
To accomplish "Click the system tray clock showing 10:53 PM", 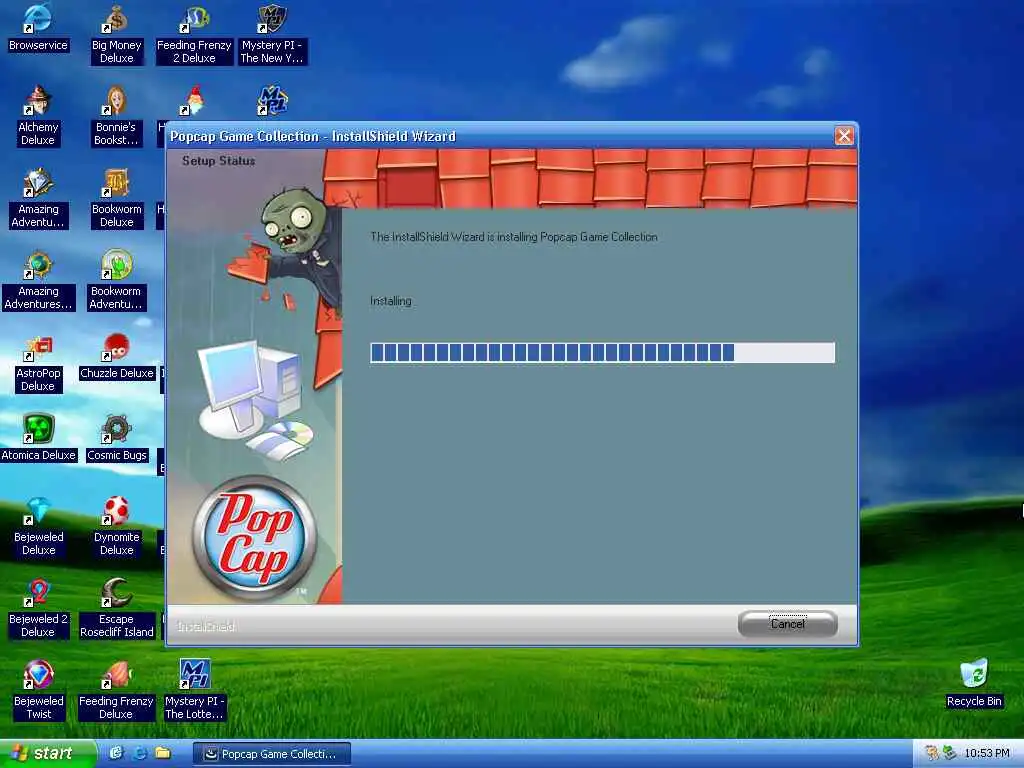I will click(987, 754).
